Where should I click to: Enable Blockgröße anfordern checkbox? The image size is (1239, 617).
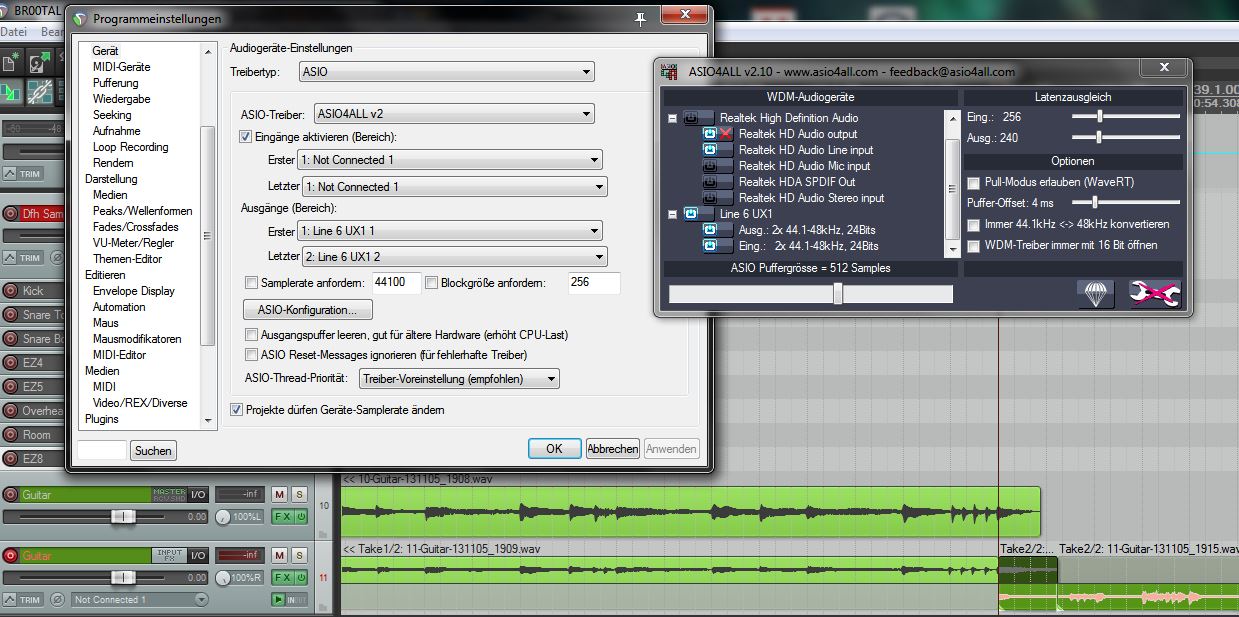click(432, 283)
